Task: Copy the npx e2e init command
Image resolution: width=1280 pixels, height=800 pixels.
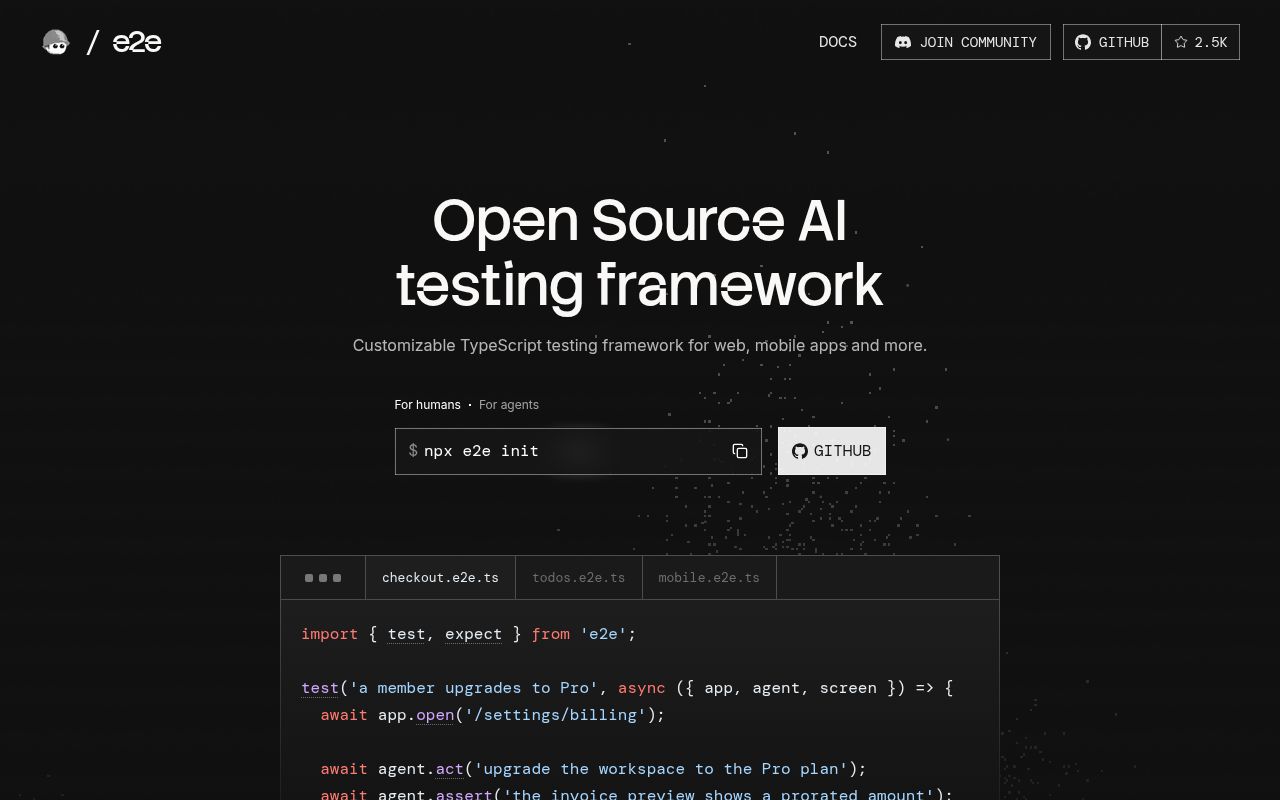Action: [740, 451]
